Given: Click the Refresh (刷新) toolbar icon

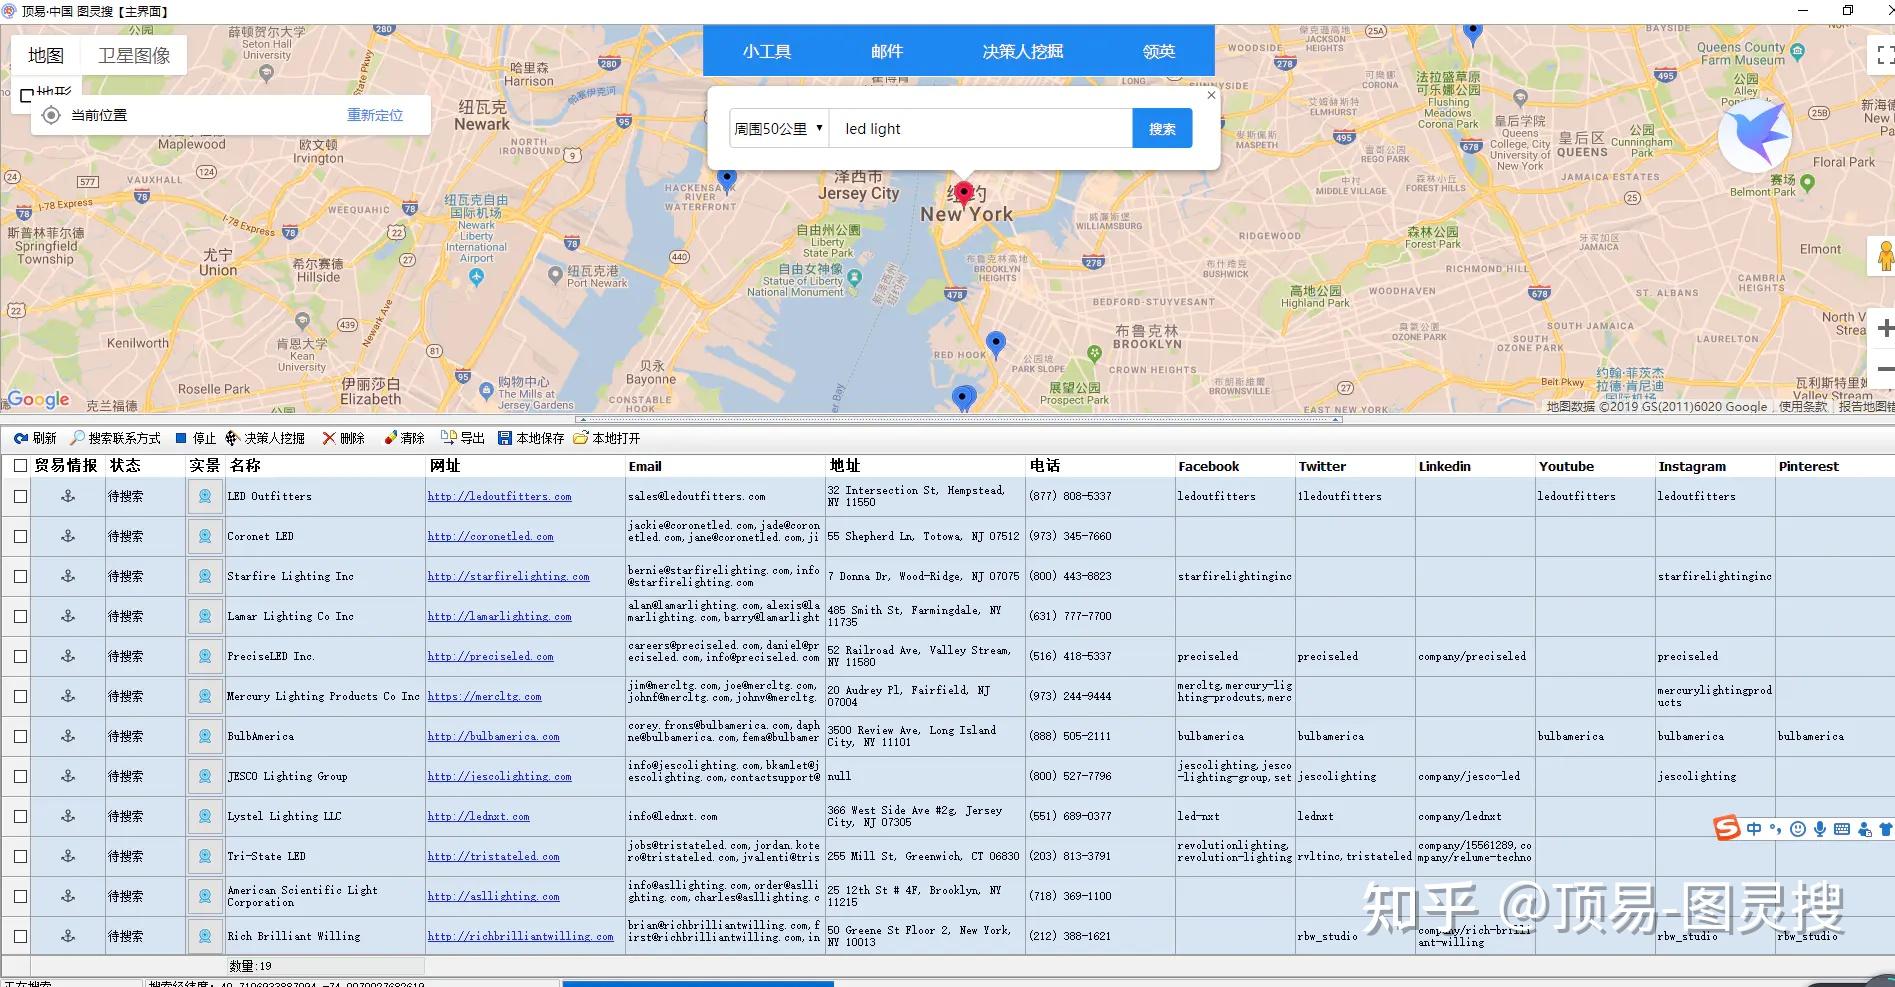Looking at the screenshot, I should tap(21, 438).
